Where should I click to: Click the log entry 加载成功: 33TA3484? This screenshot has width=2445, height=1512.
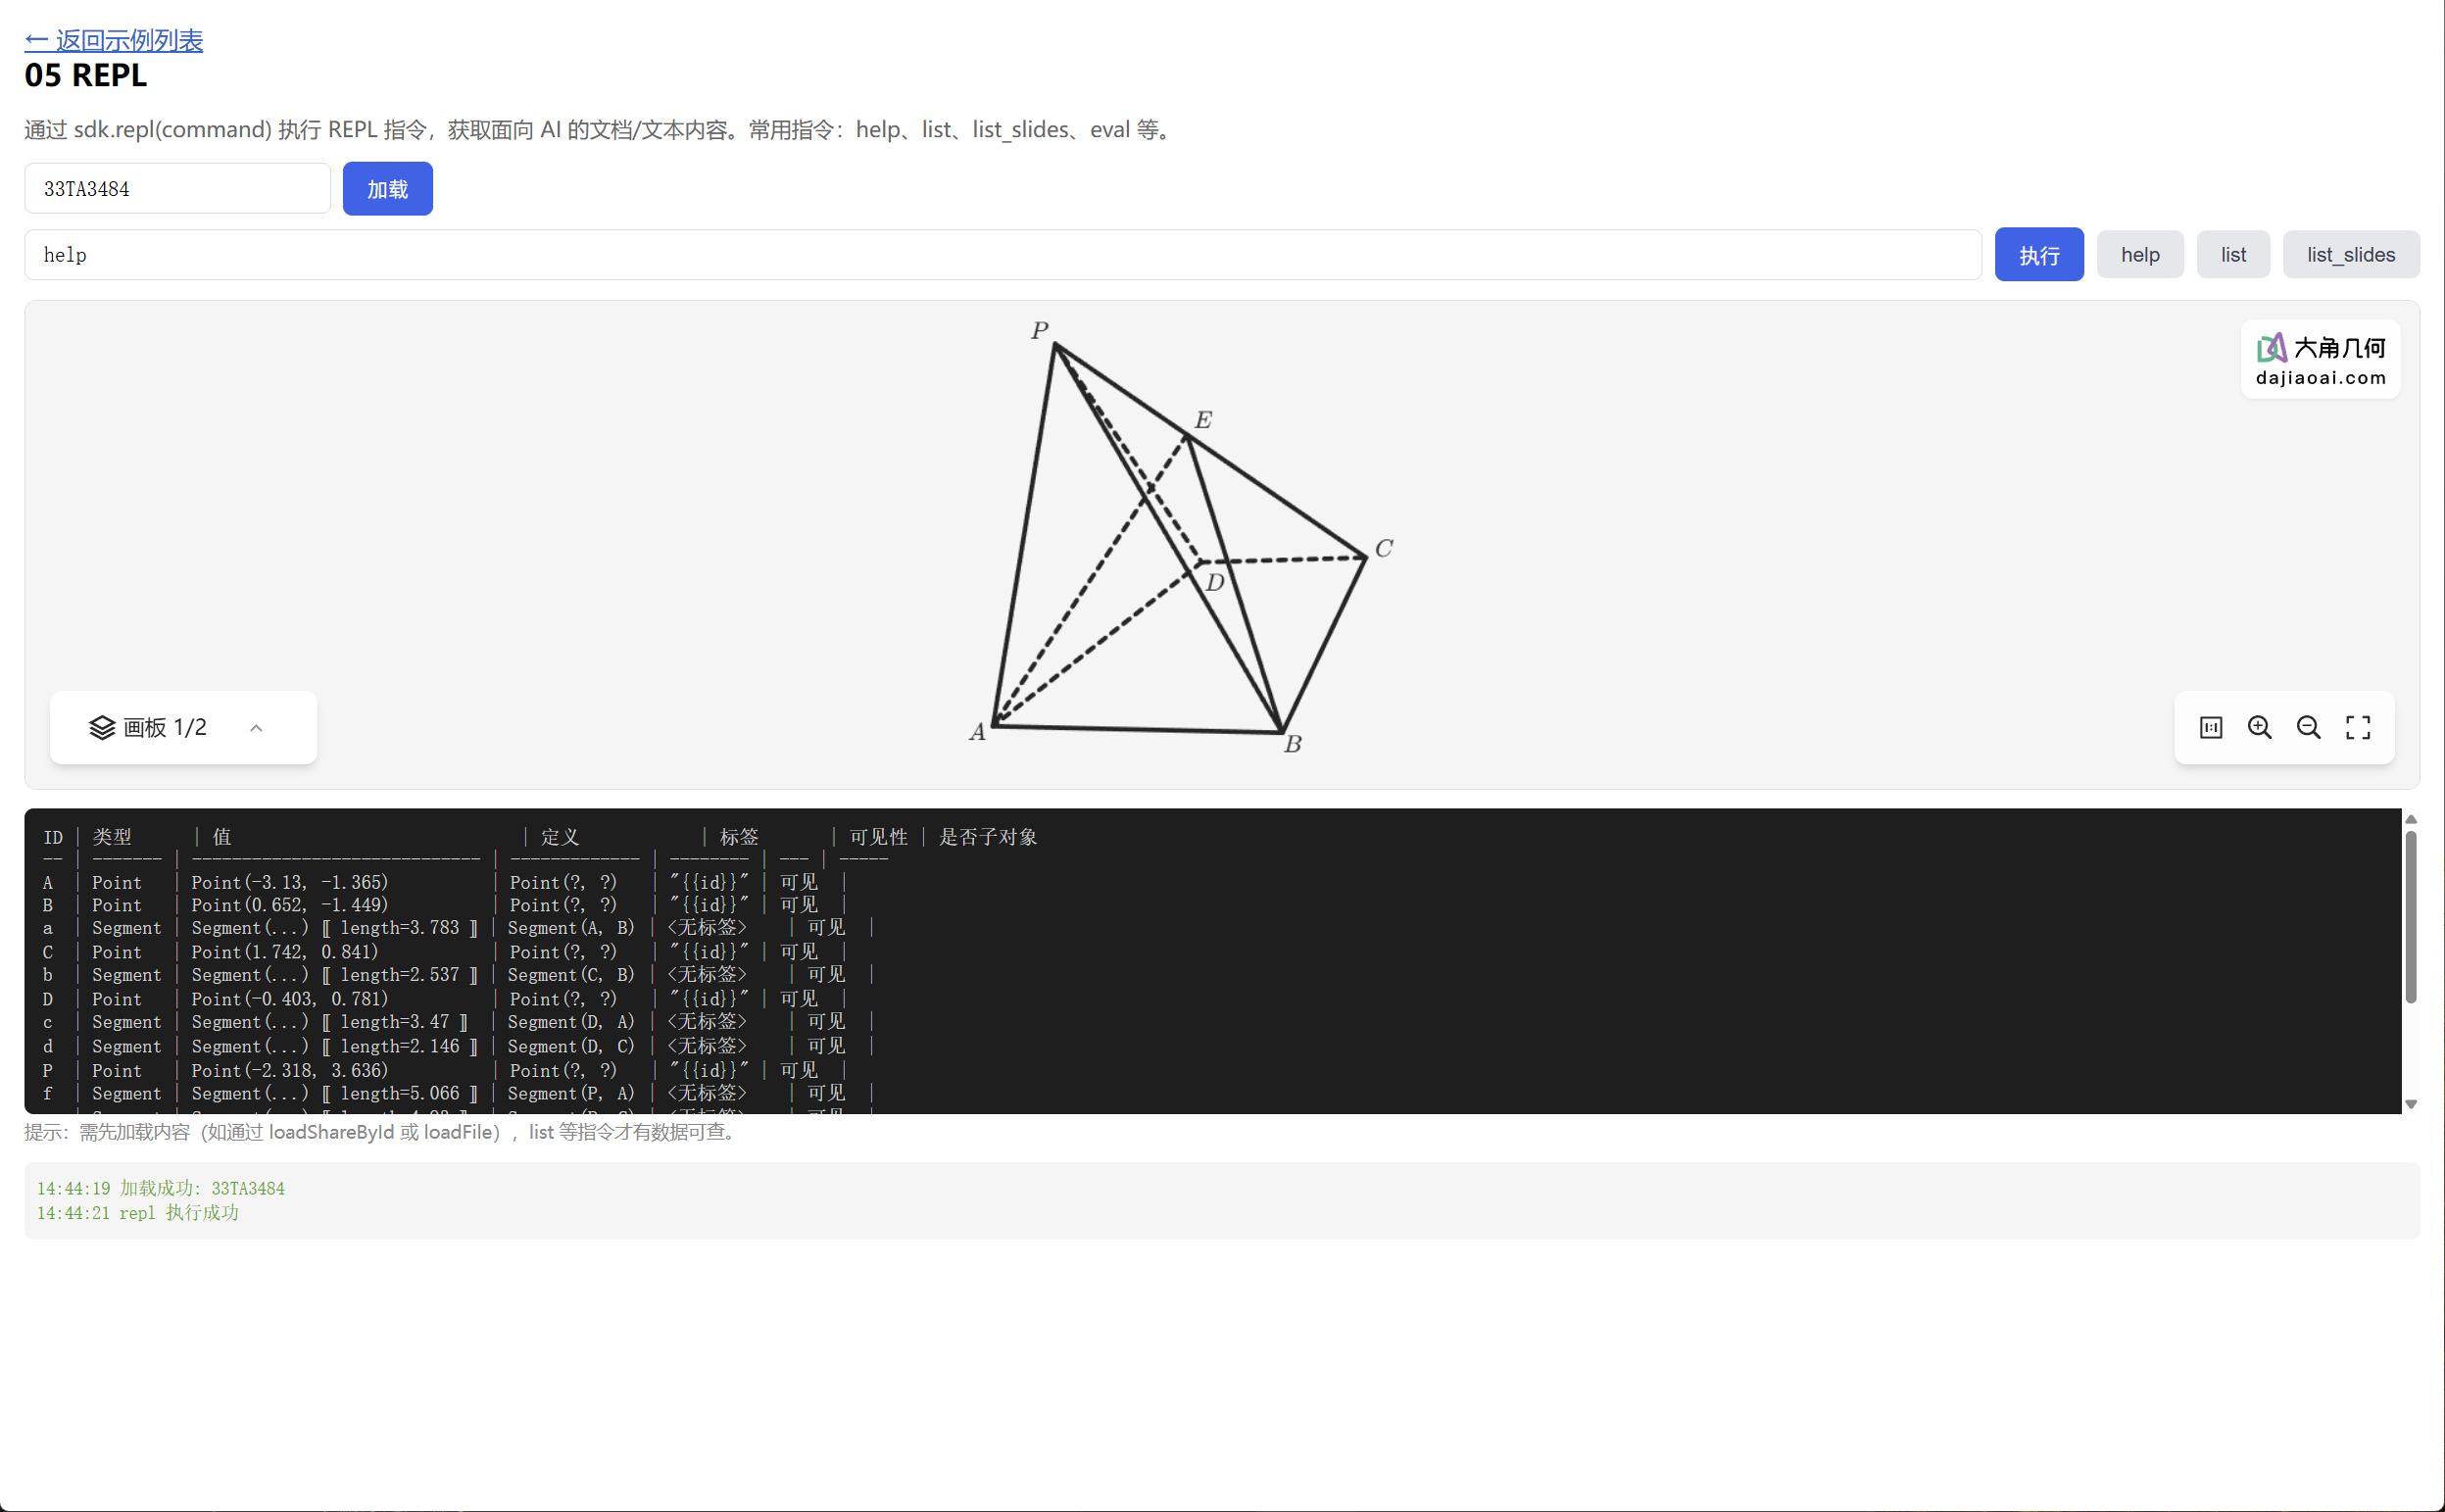(x=161, y=1188)
